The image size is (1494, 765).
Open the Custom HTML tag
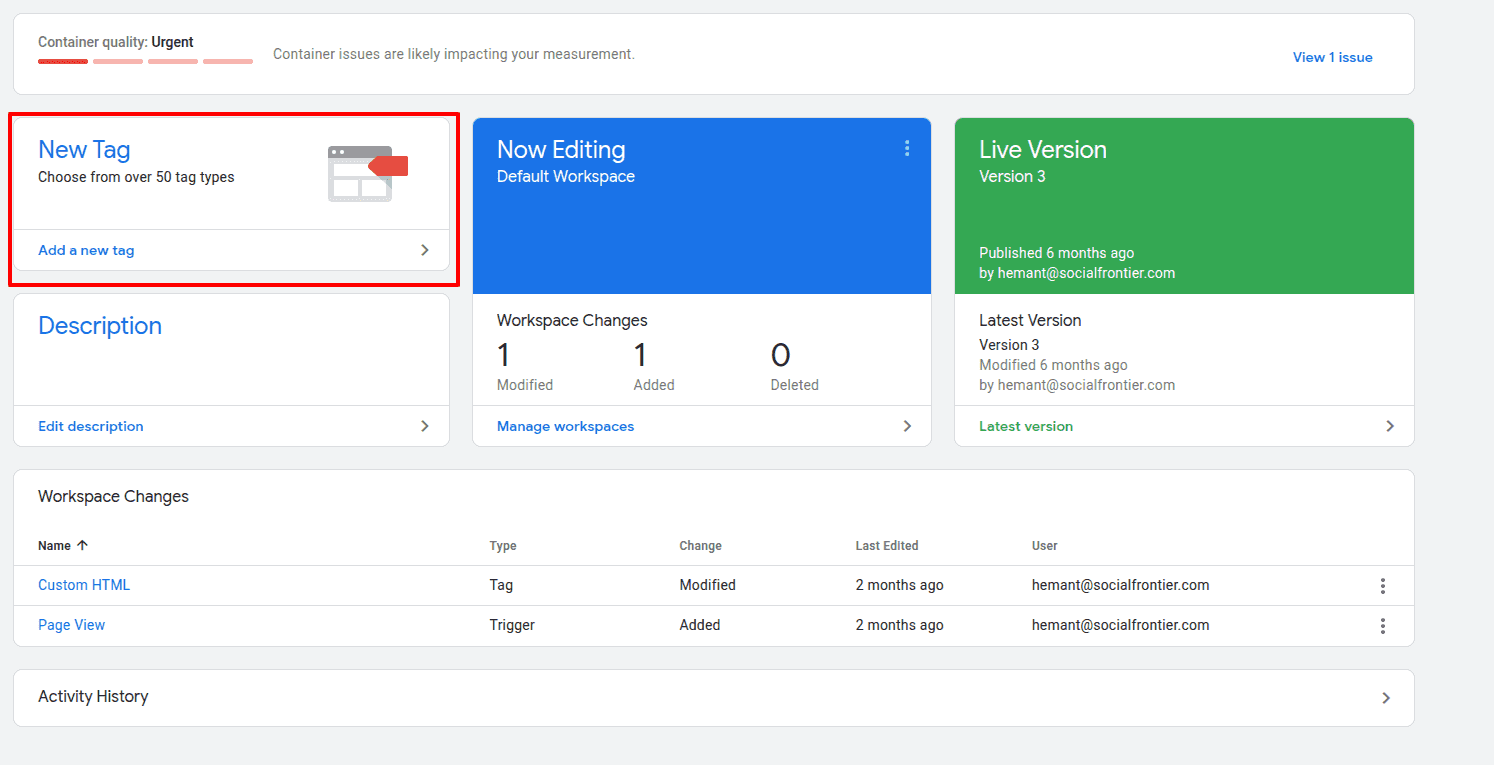84,585
